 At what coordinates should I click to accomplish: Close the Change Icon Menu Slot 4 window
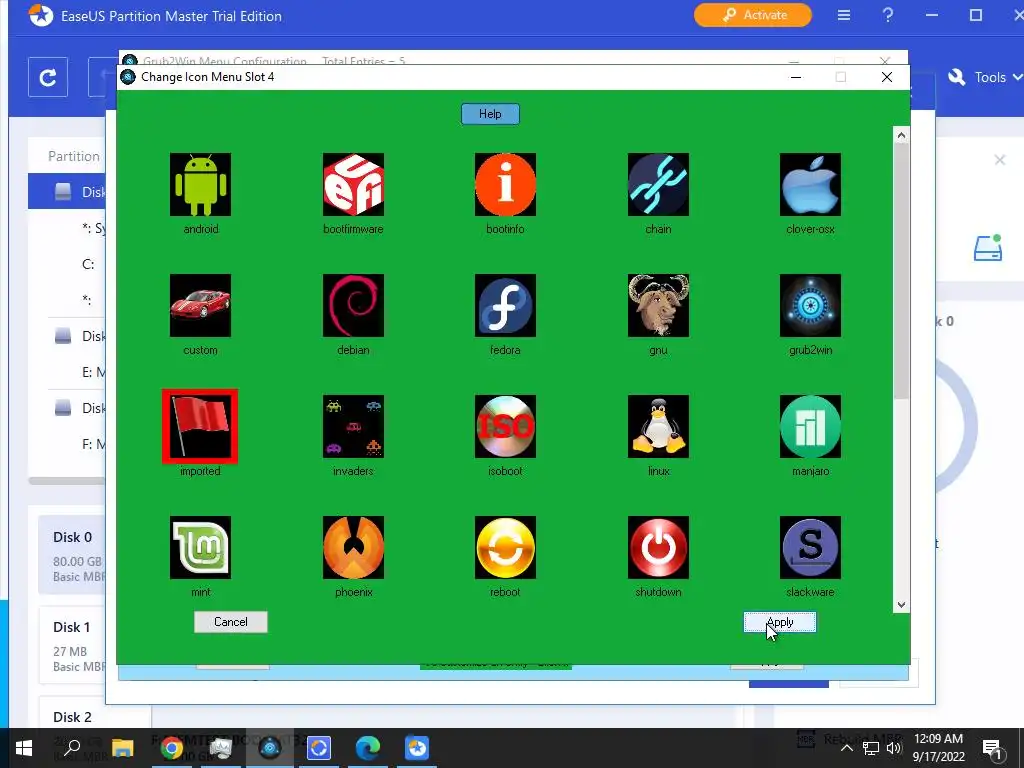point(886,77)
